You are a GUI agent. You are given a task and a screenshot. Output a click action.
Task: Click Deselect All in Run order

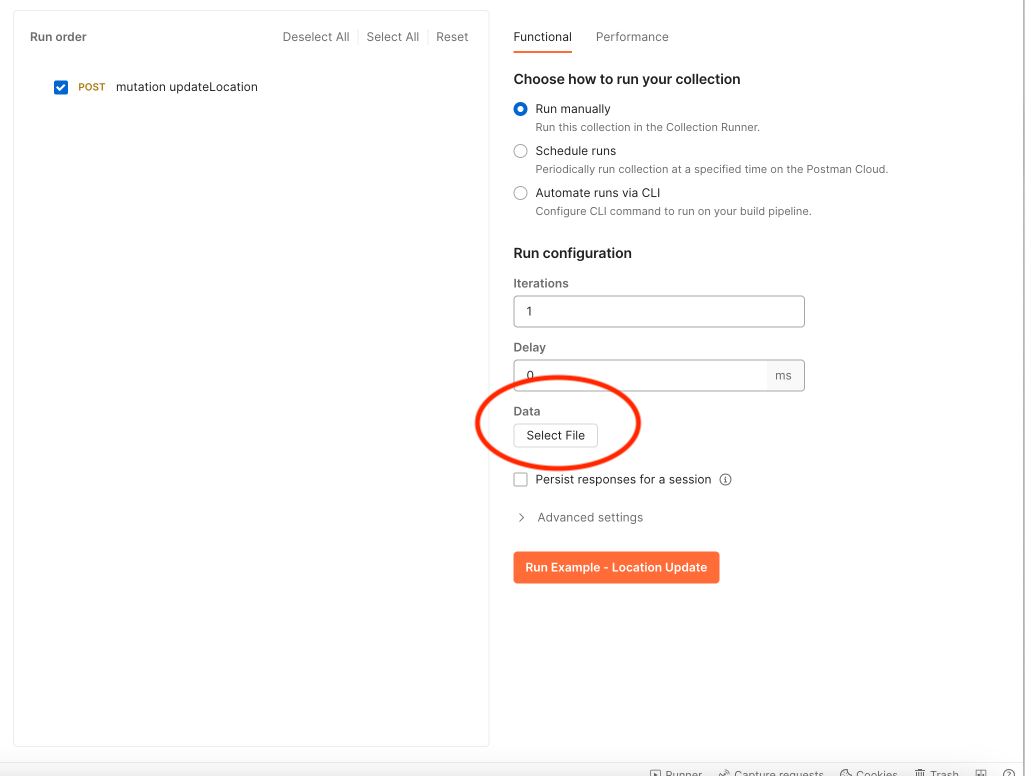[x=316, y=37]
